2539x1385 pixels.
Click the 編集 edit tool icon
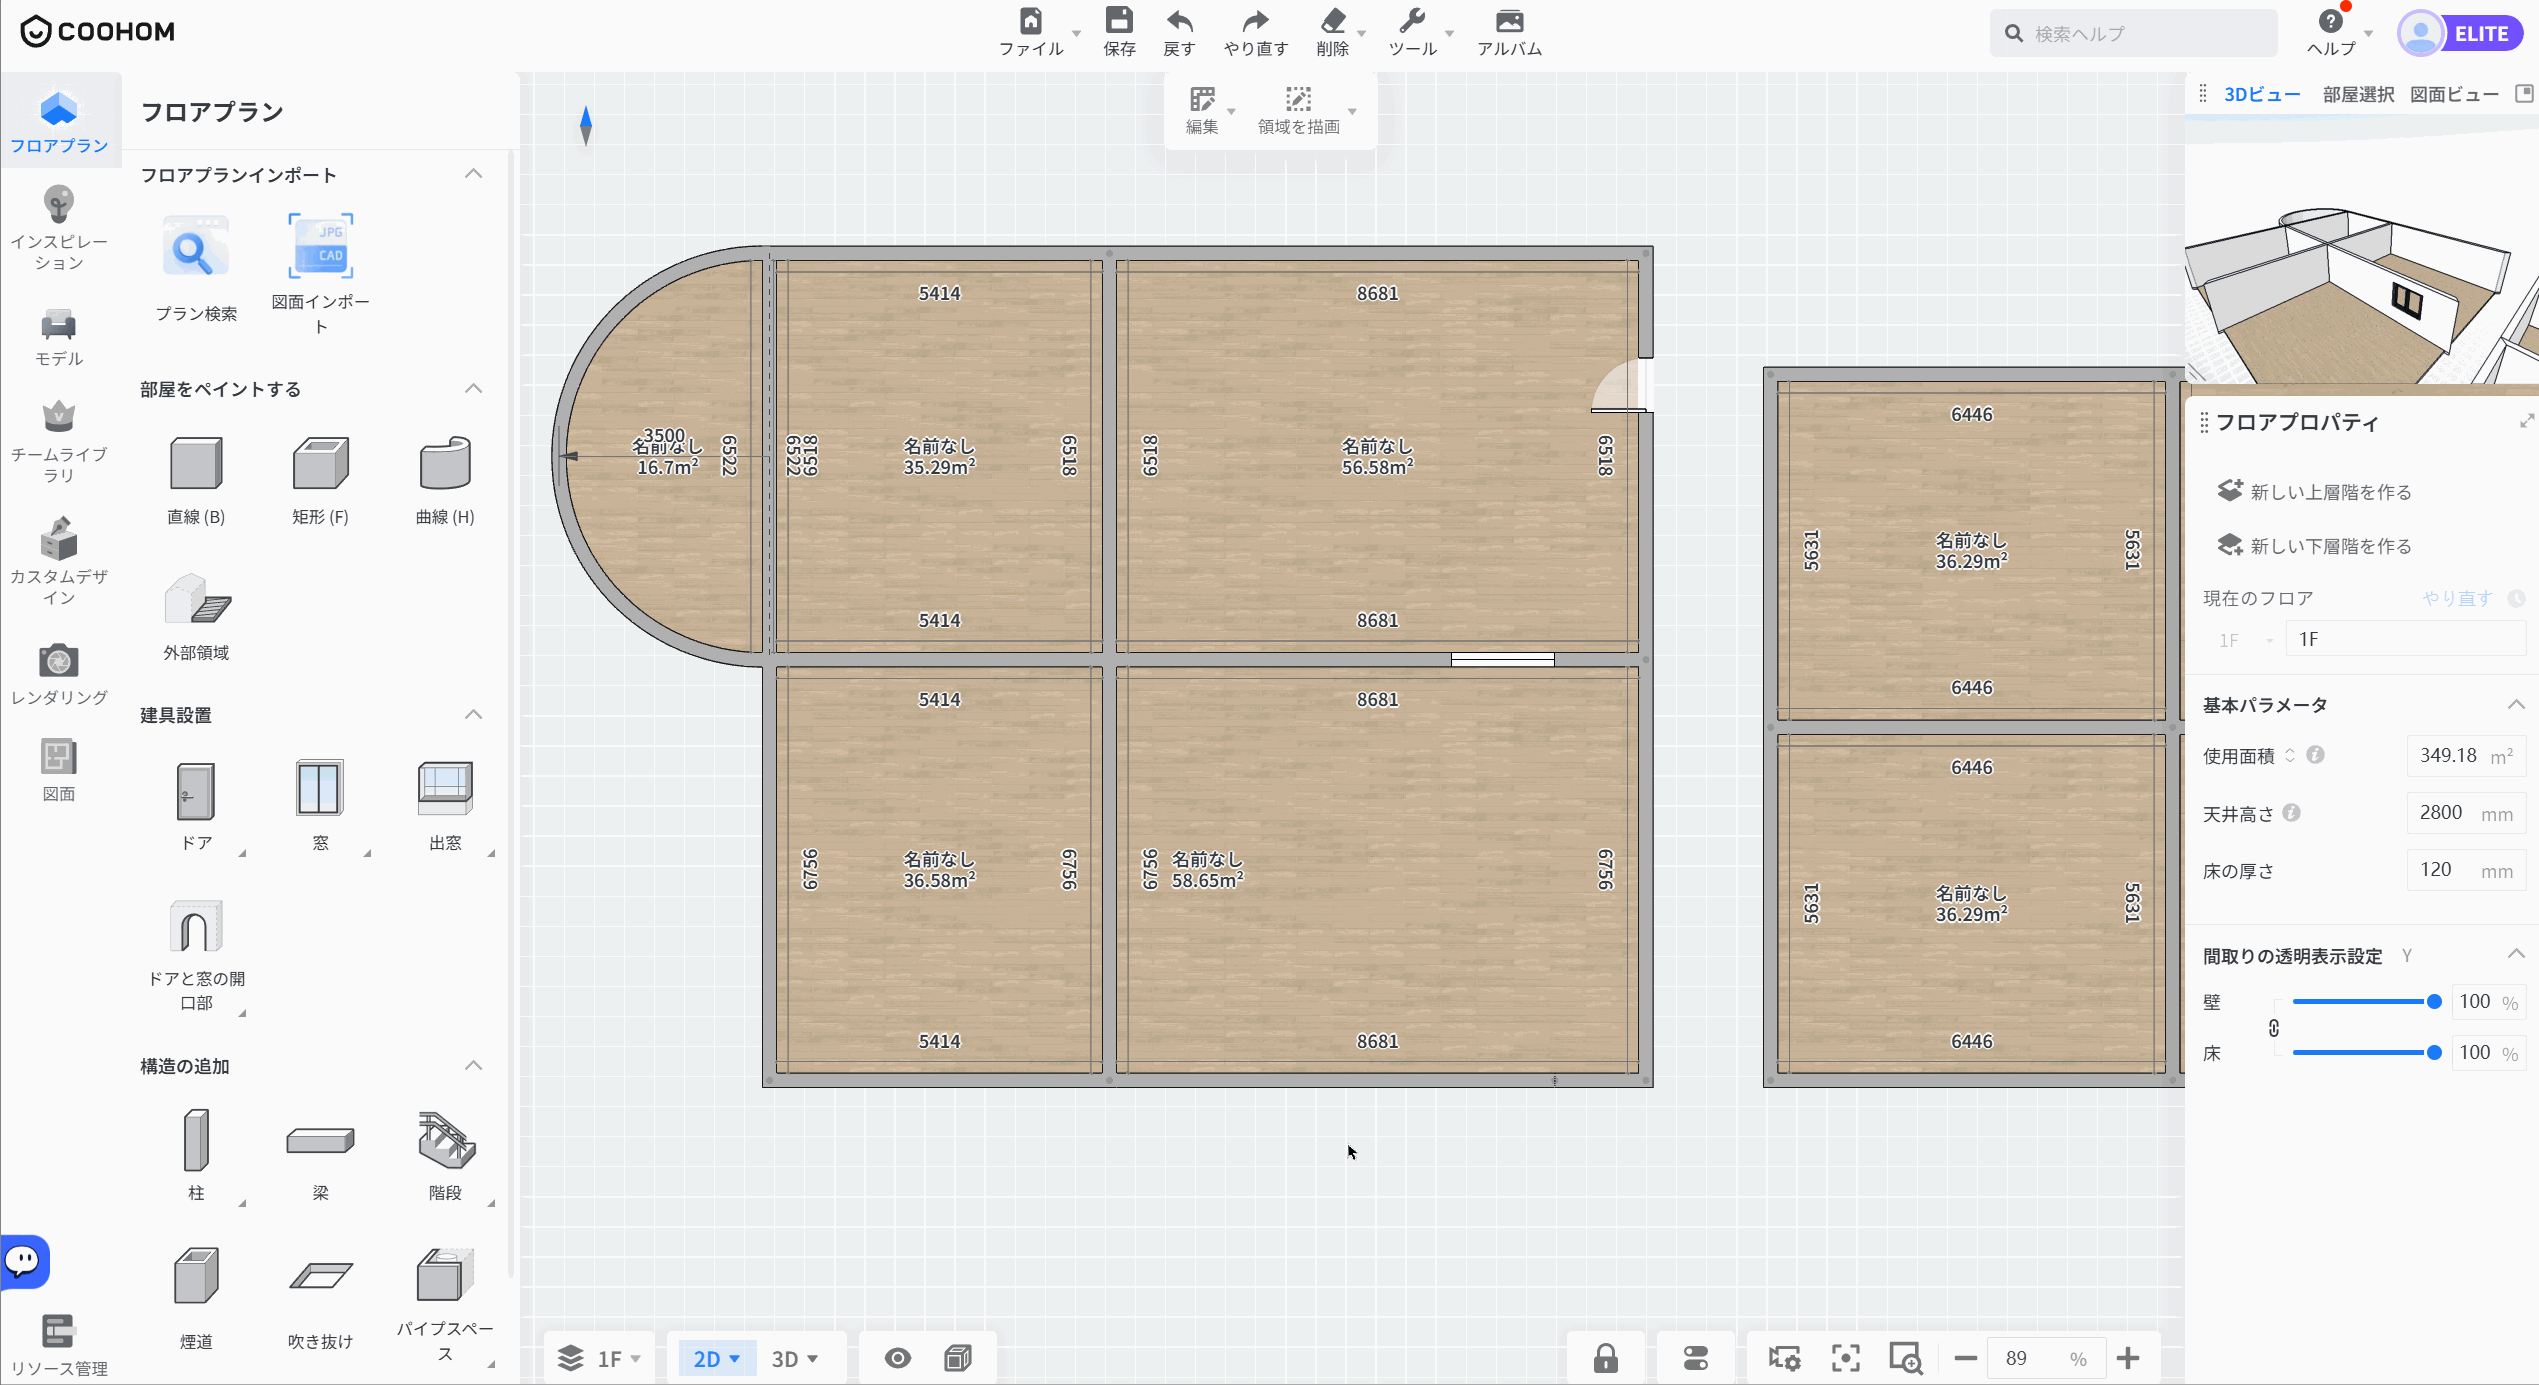(1202, 99)
